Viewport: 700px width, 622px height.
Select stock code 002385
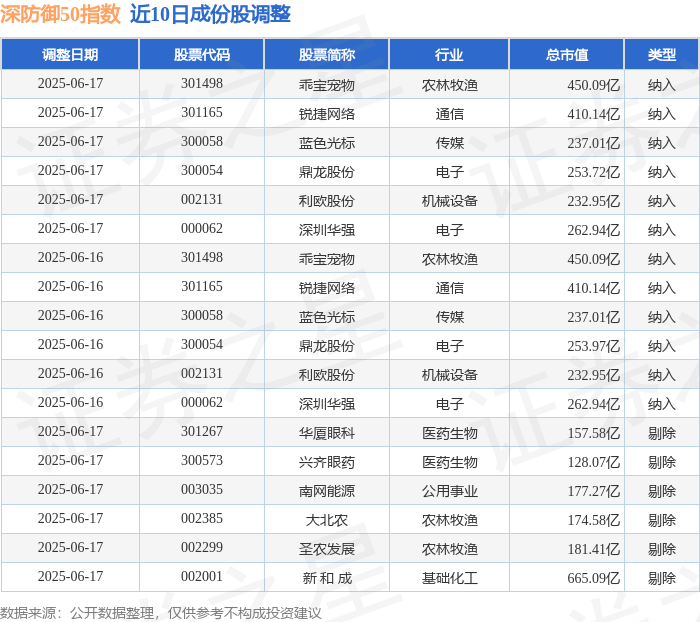202,518
